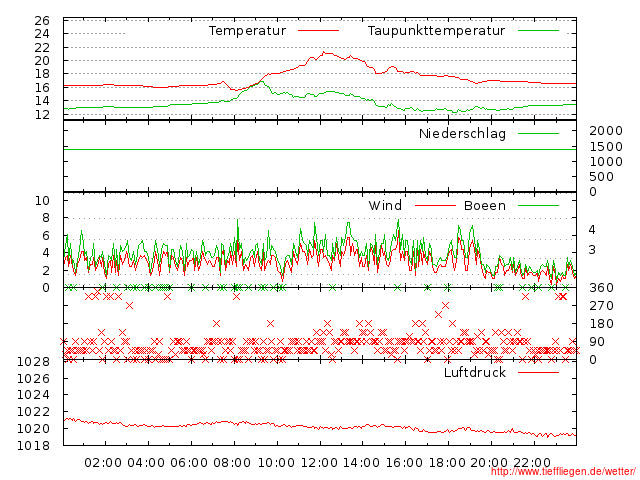Click the 10 wind speed axis value

[x=42, y=200]
